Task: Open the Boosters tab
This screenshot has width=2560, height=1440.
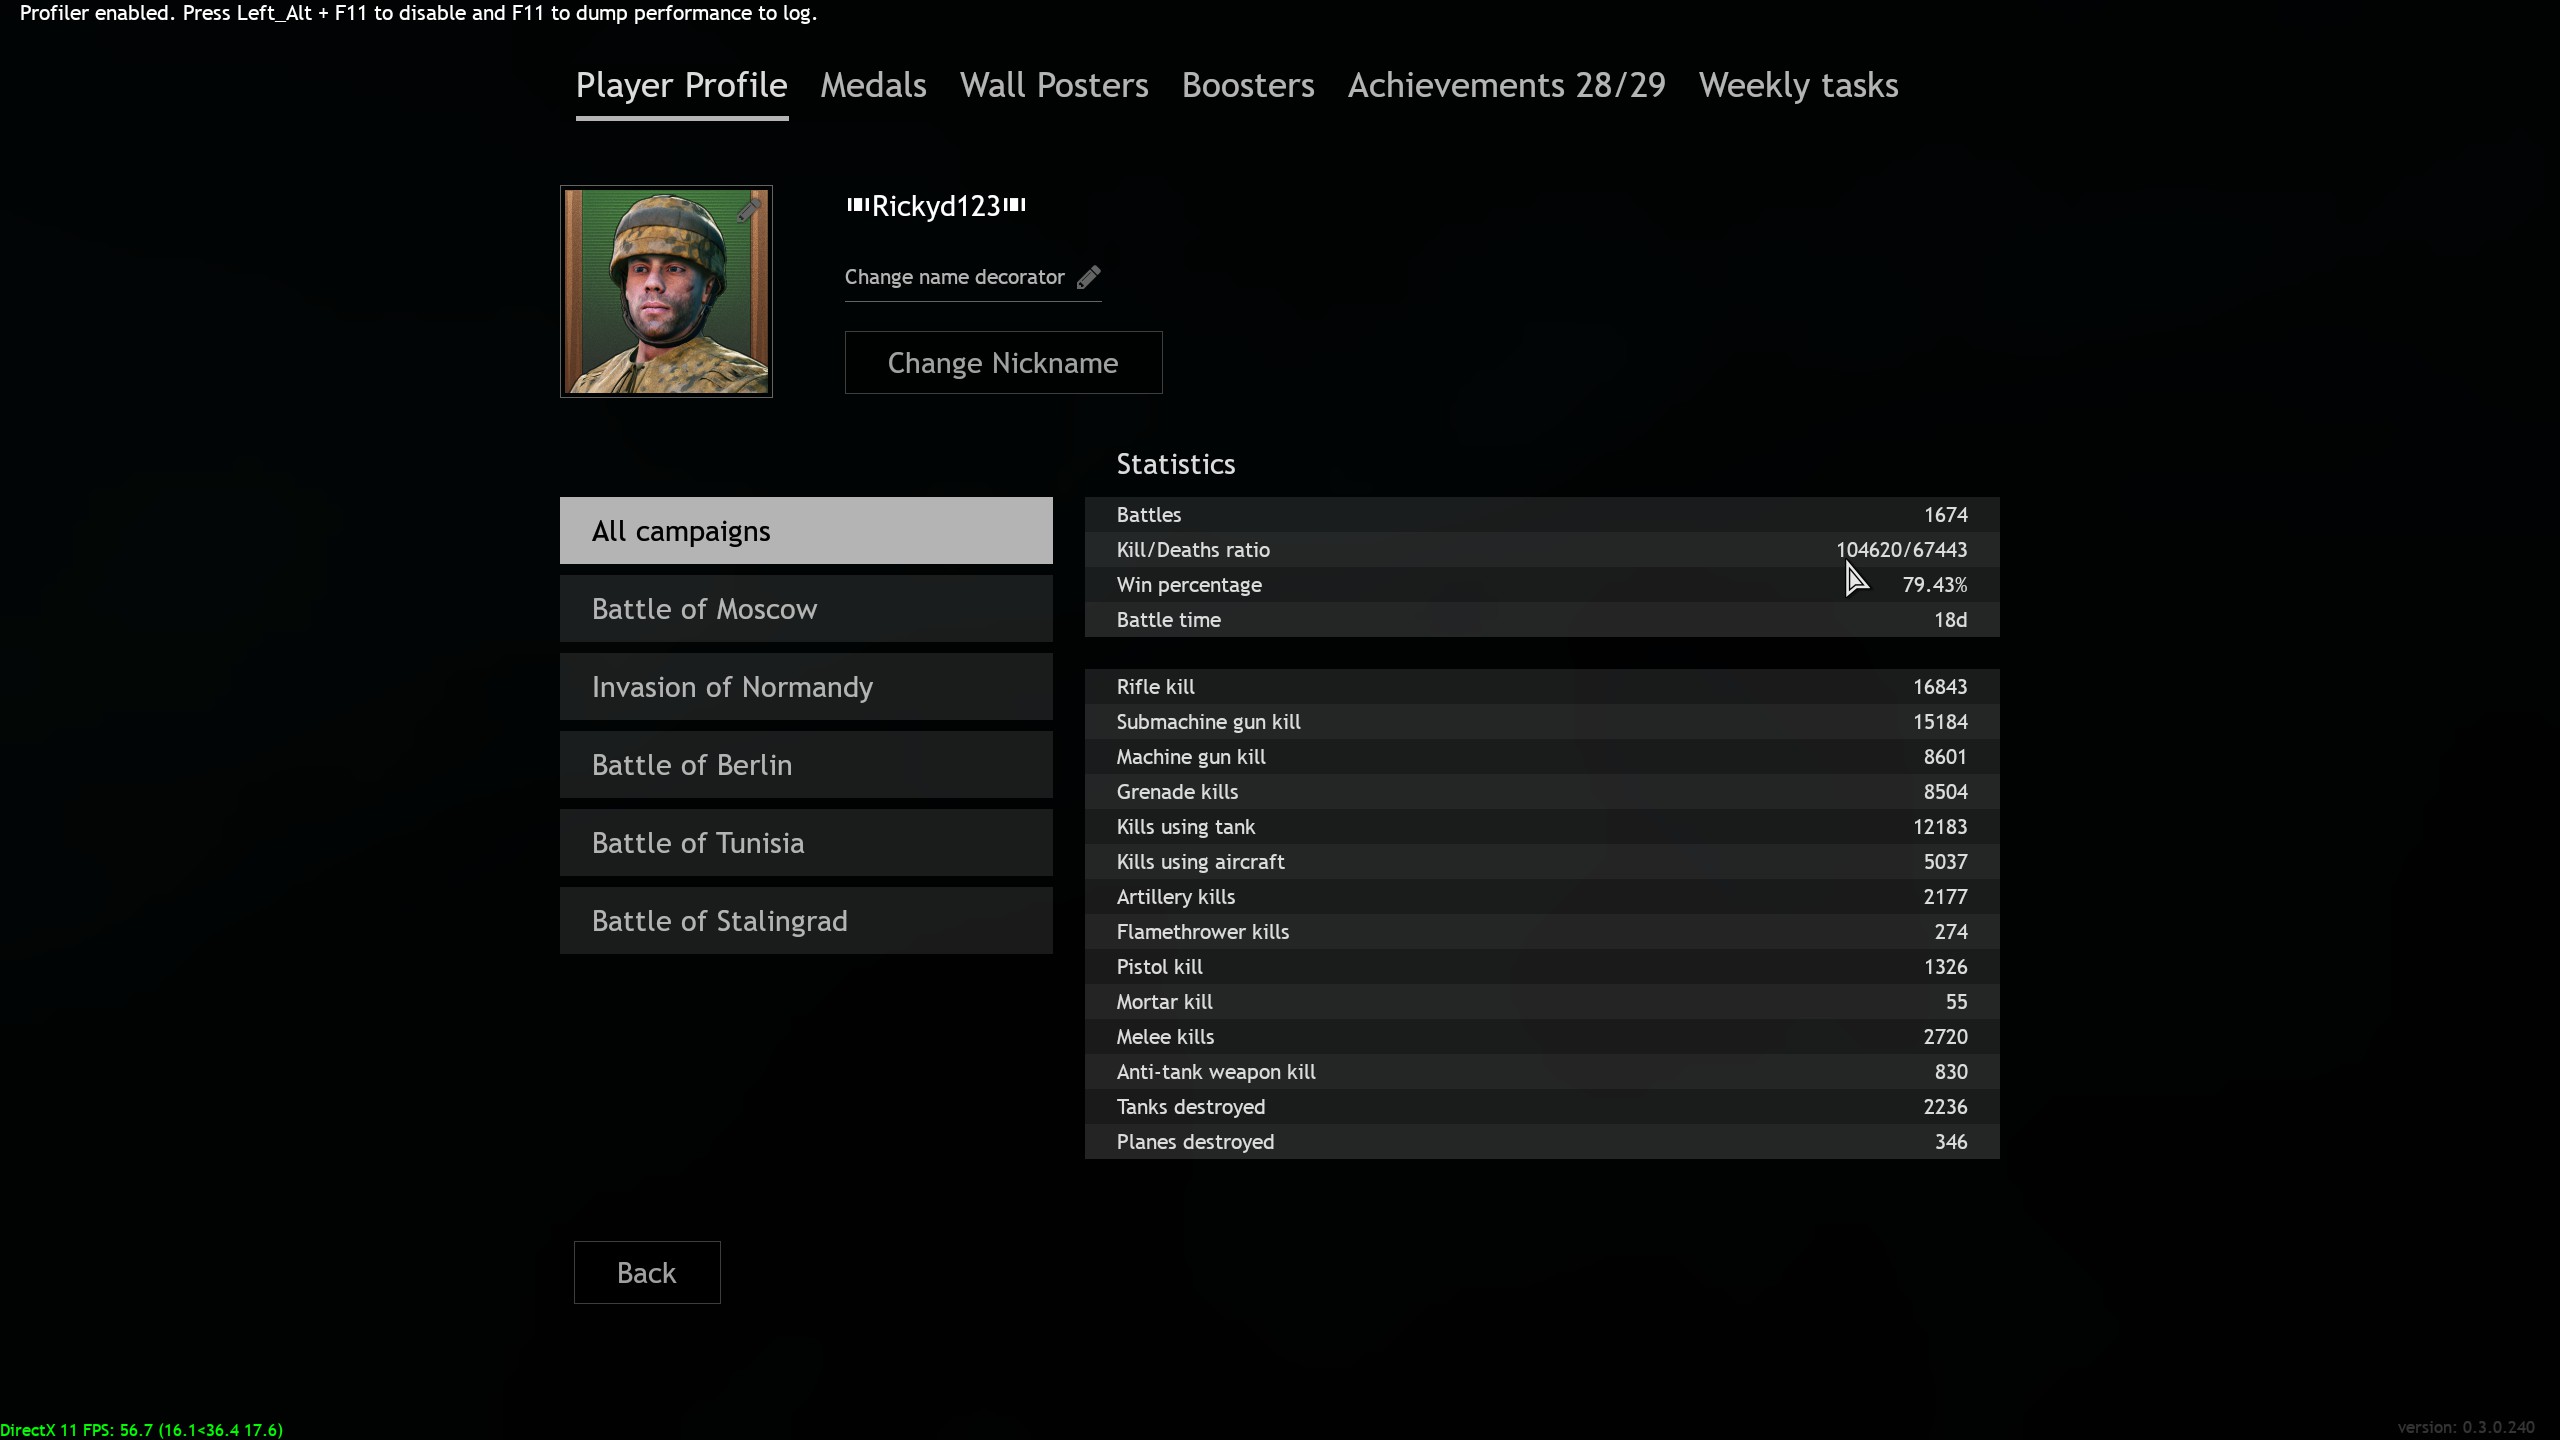Action: (1248, 86)
